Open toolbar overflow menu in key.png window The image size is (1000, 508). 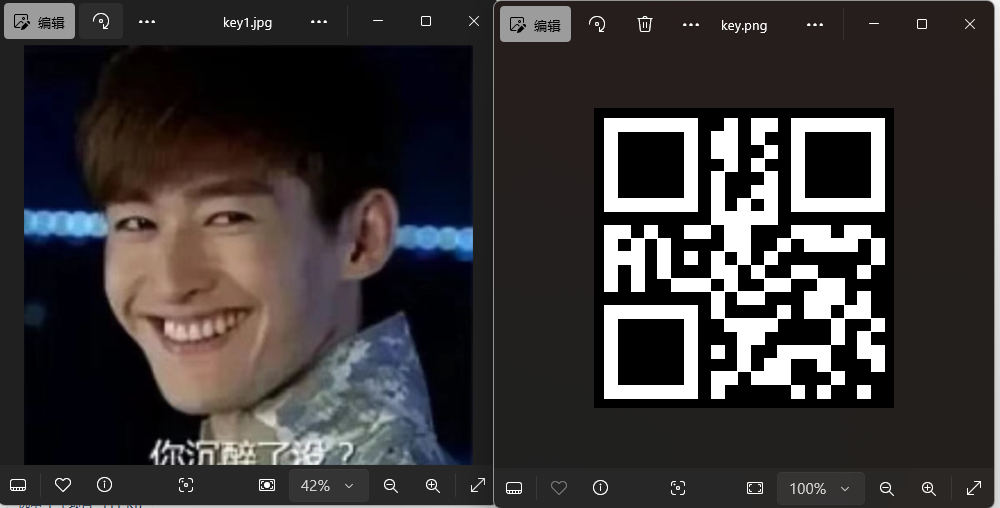pyautogui.click(x=691, y=25)
